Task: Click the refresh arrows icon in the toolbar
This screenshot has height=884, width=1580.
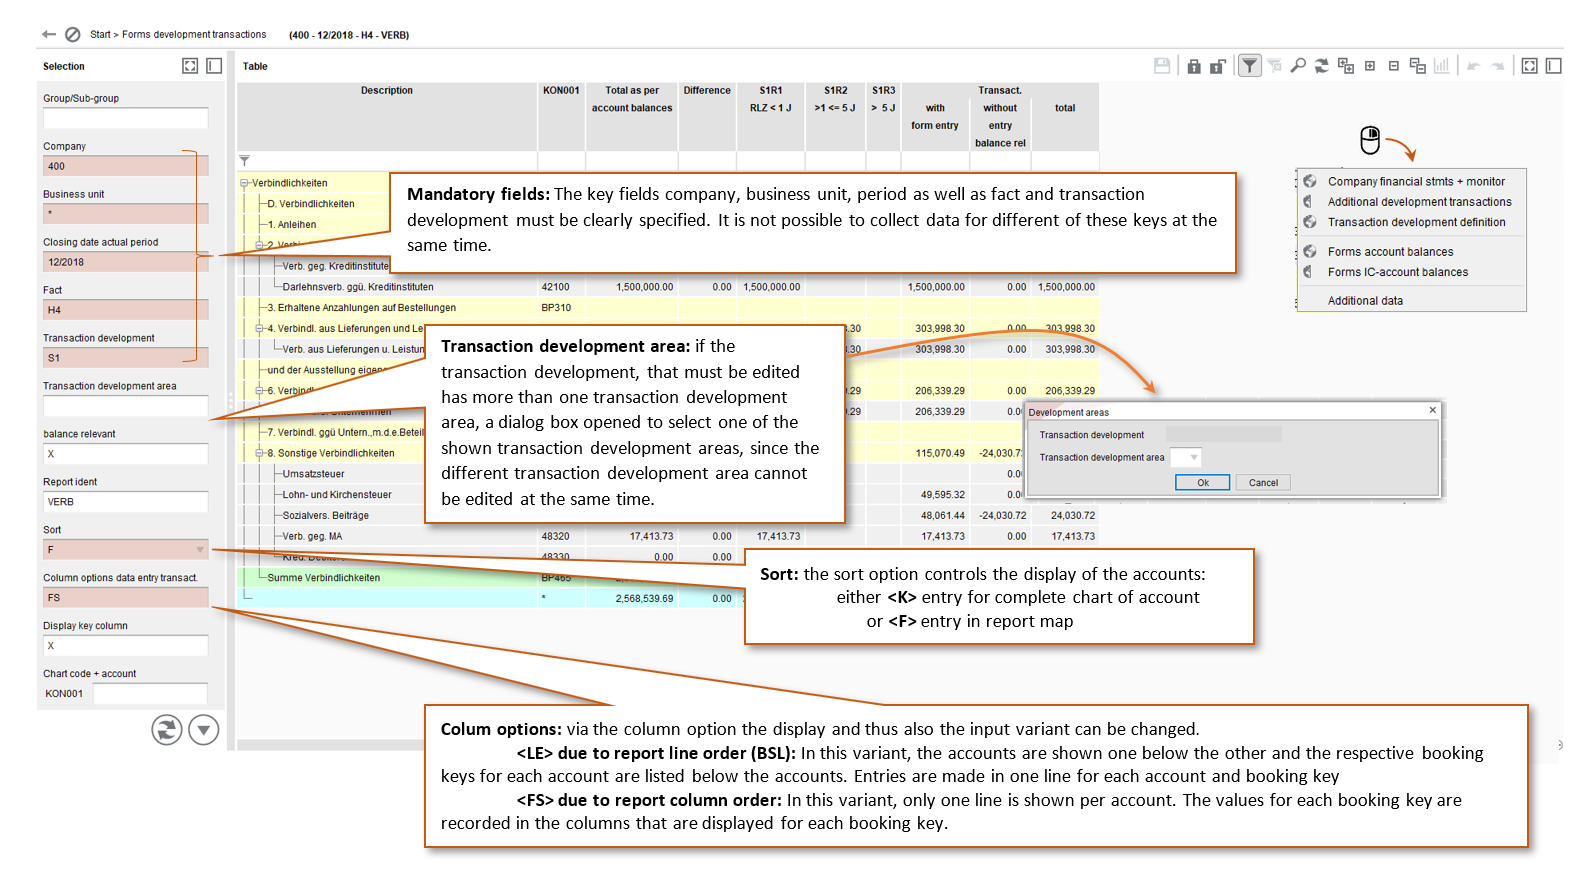Action: pyautogui.click(x=1322, y=66)
